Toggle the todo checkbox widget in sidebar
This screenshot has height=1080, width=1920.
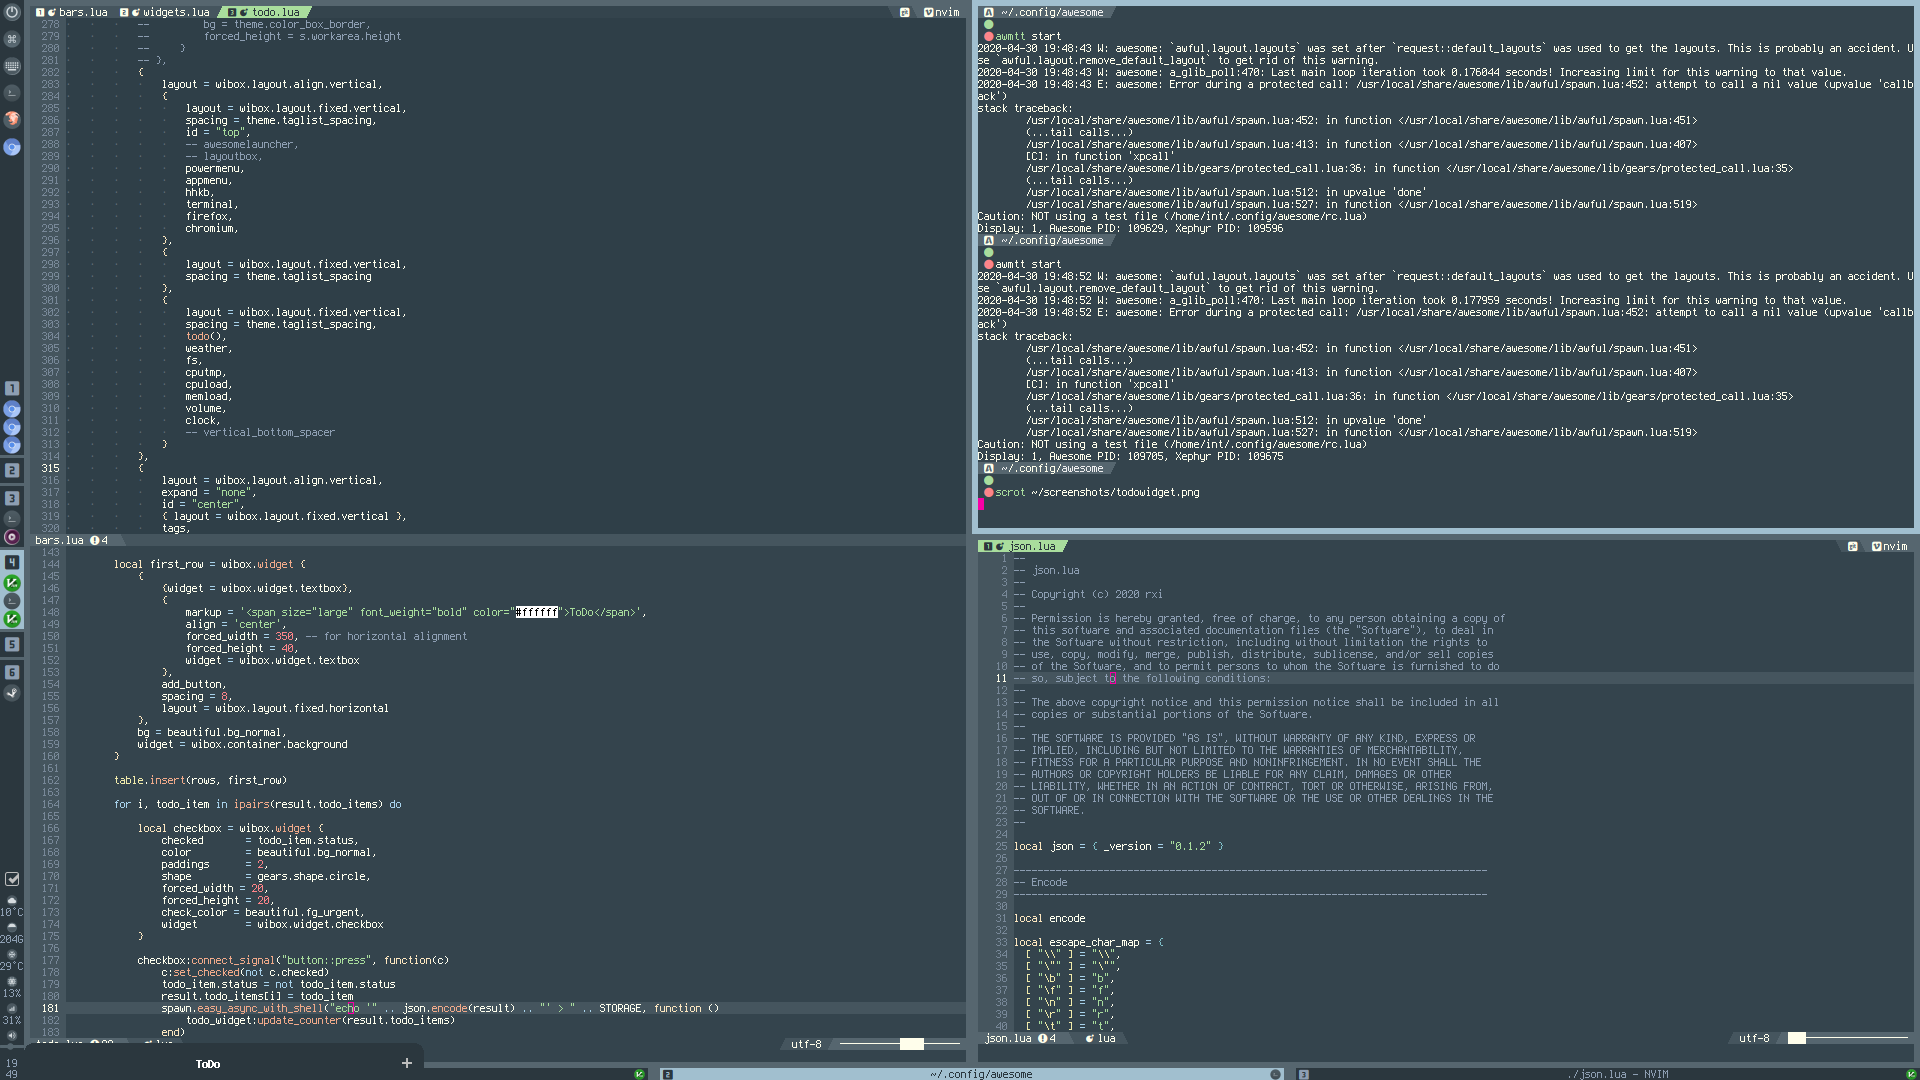click(12, 879)
